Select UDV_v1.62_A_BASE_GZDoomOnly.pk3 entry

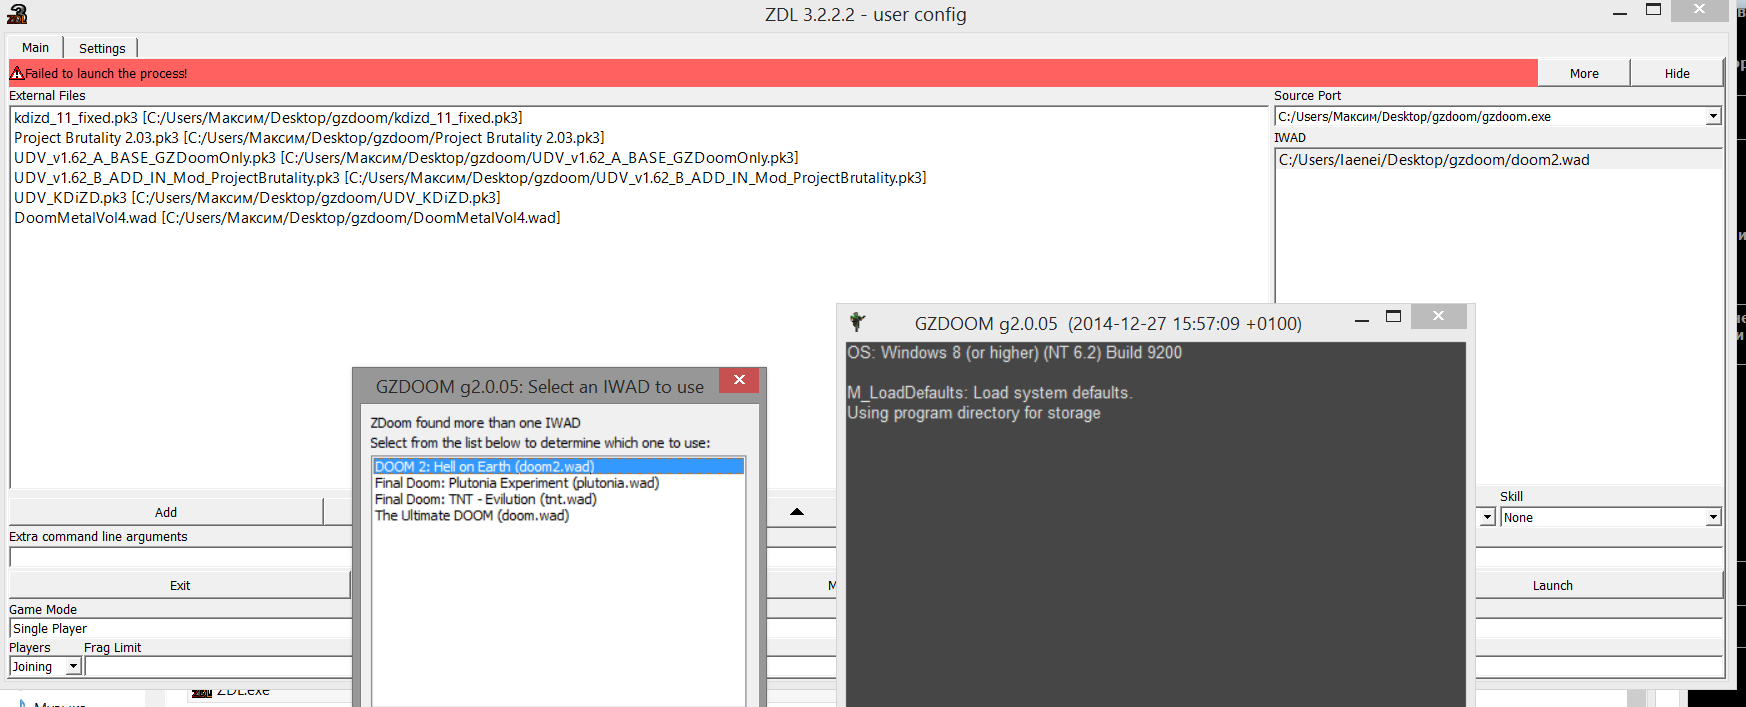tap(406, 158)
